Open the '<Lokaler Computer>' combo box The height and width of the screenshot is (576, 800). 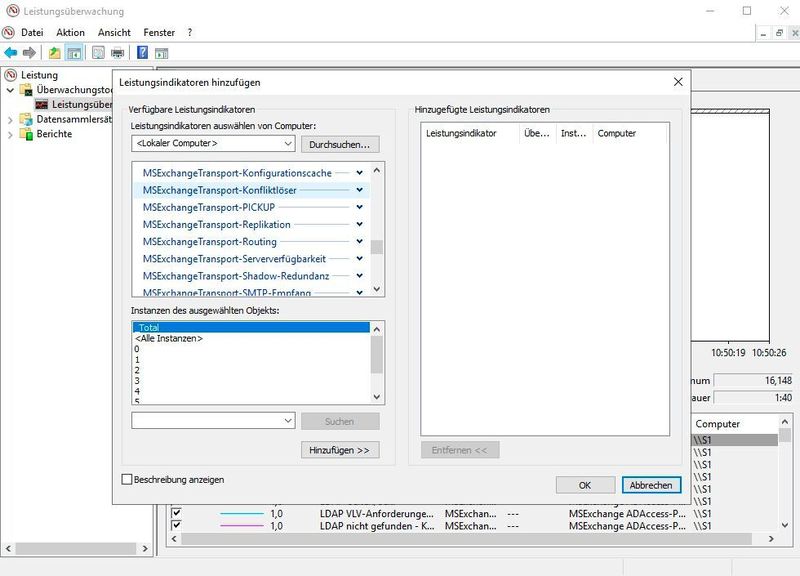point(213,143)
